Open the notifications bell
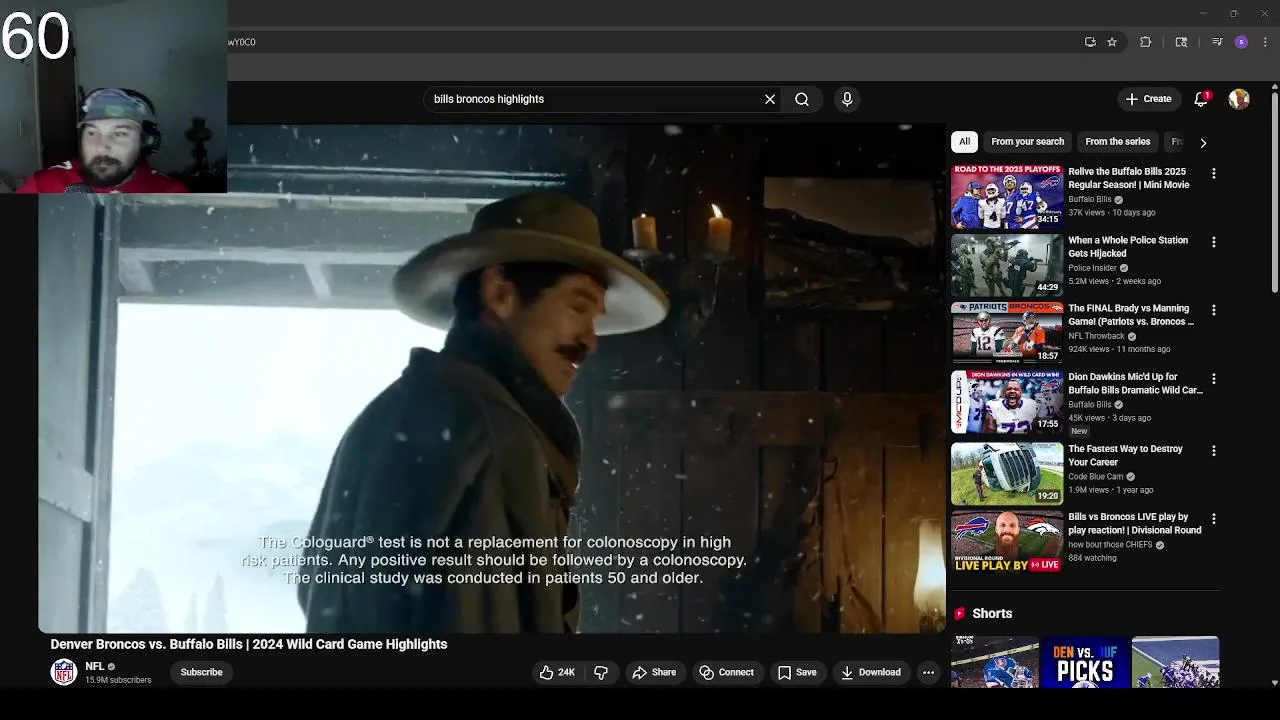The height and width of the screenshot is (720, 1280). pyautogui.click(x=1201, y=99)
